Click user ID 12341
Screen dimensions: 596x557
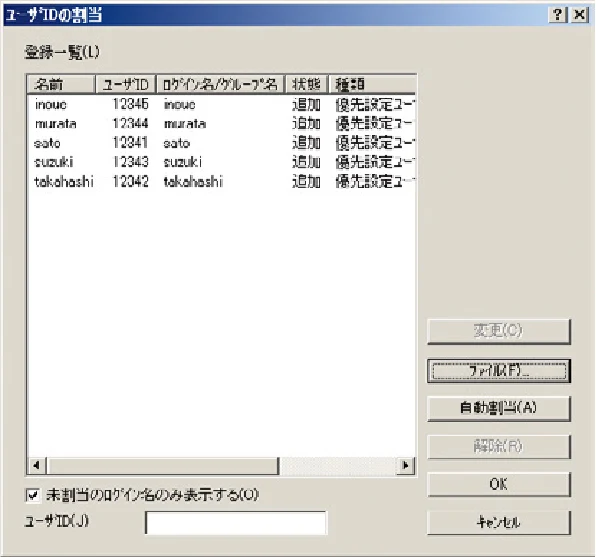(x=131, y=143)
